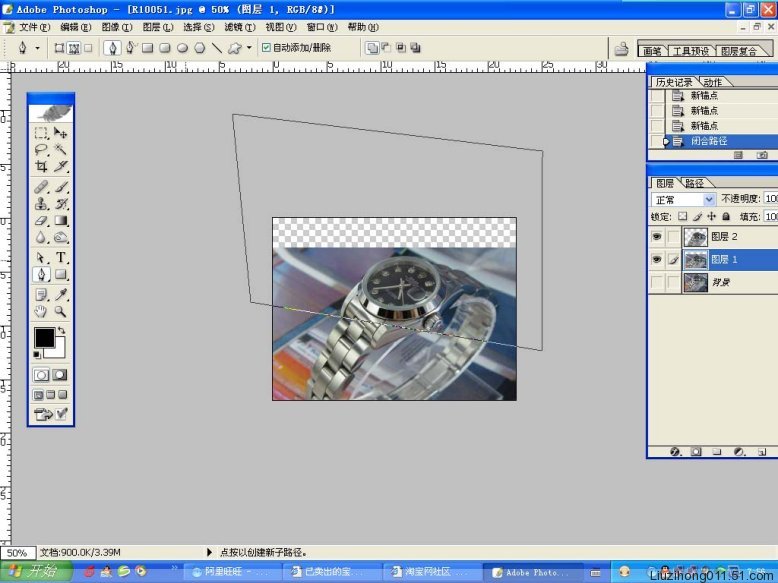Toggle 自动添加/删除 checkbox
The height and width of the screenshot is (583, 778).
(266, 48)
